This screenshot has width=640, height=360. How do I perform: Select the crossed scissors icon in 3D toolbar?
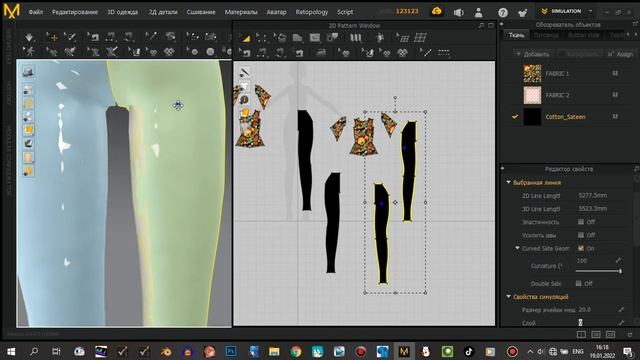click(111, 51)
